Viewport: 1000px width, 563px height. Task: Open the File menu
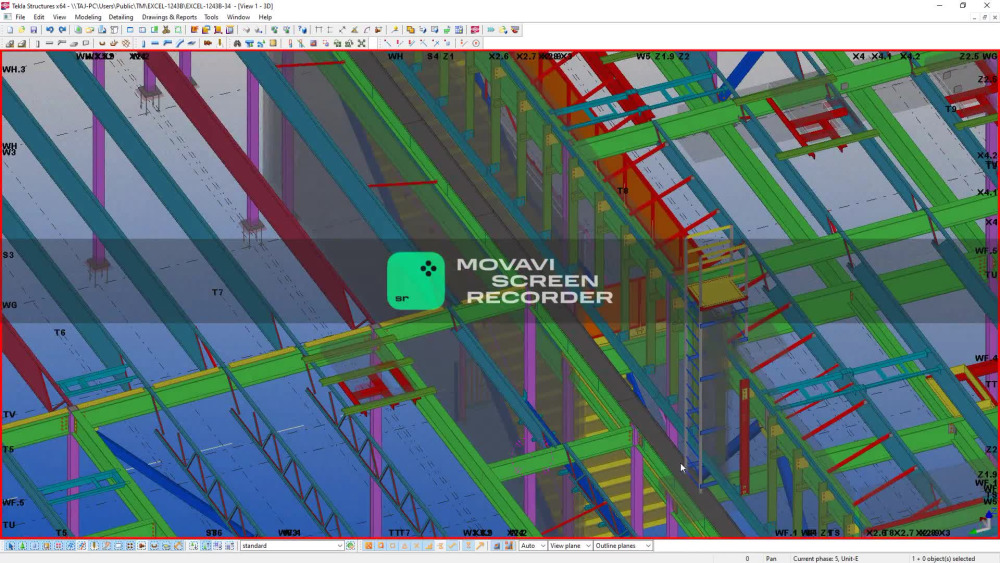[x=20, y=17]
